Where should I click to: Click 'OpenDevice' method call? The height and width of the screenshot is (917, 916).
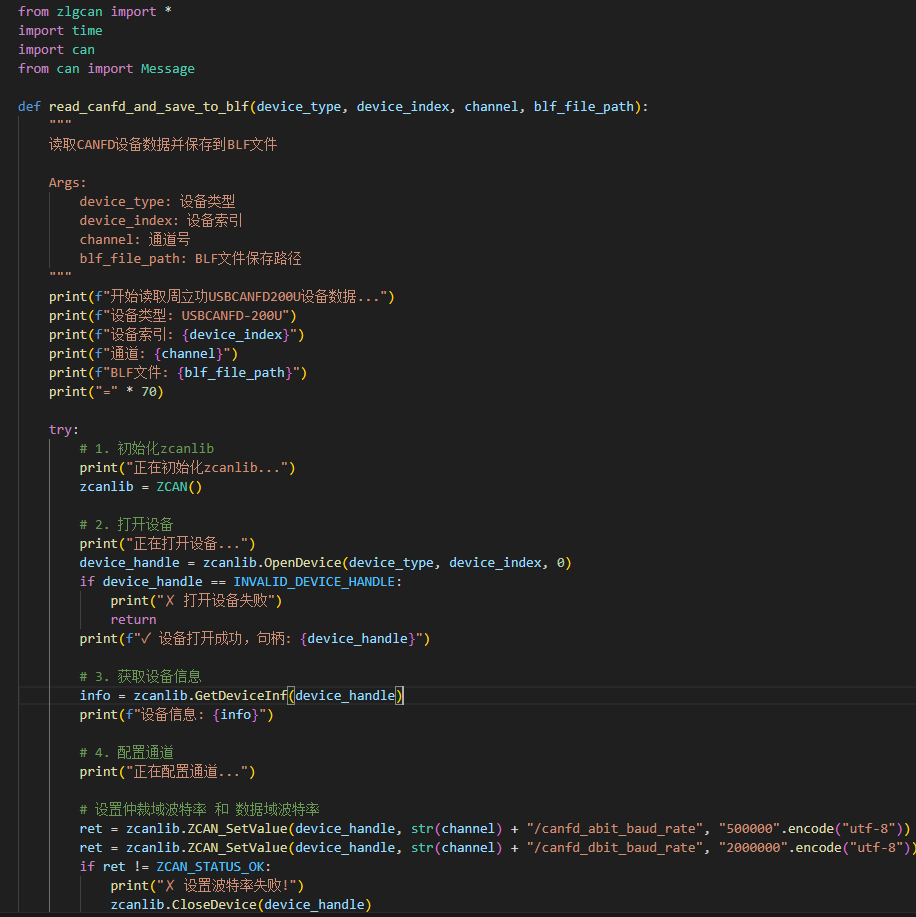(302, 563)
